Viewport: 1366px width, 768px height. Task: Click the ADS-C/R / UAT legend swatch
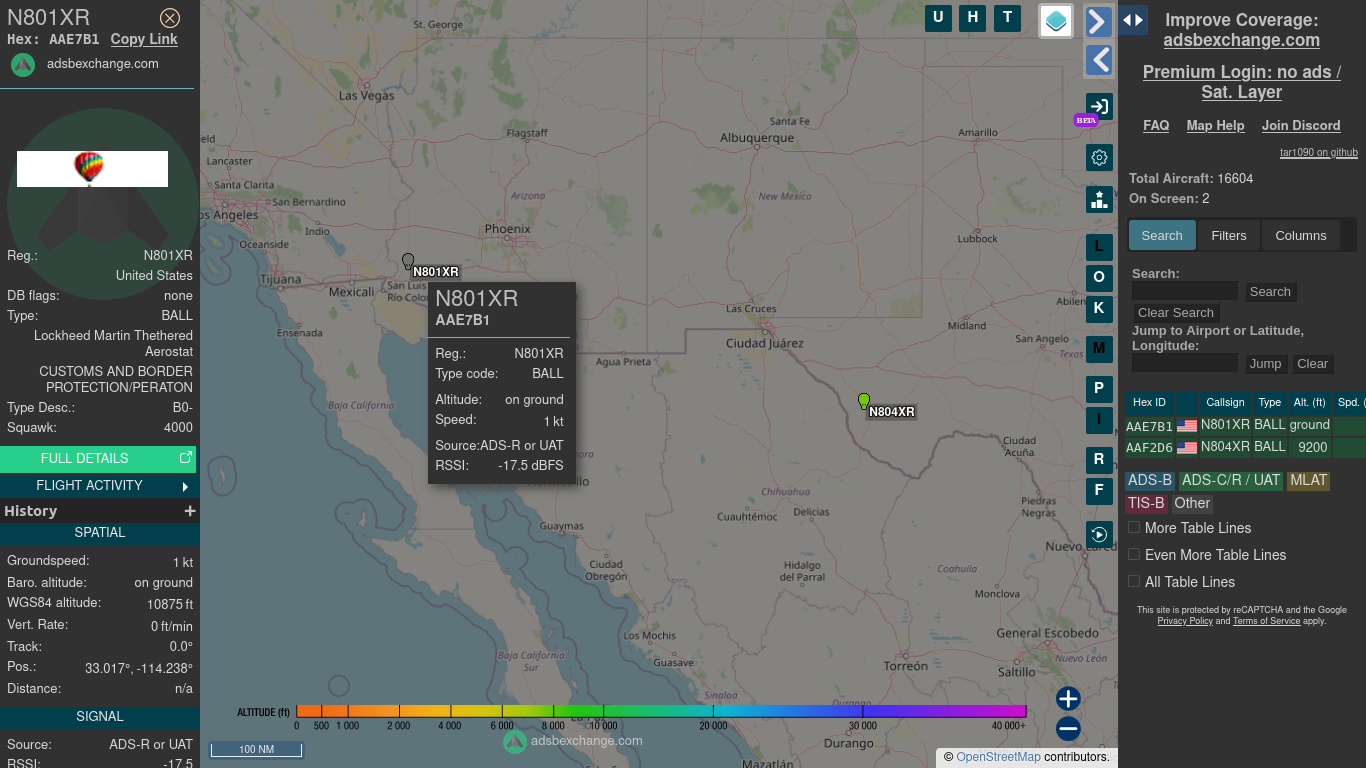[x=1231, y=481]
